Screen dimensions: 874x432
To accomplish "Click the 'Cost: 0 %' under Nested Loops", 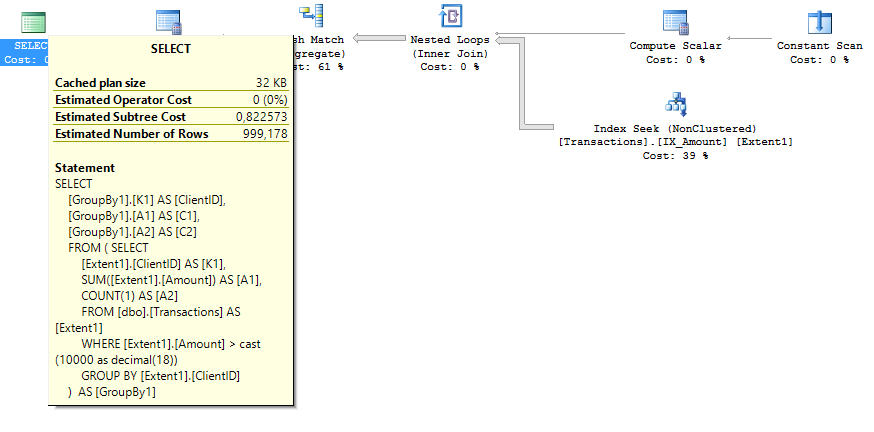I will 450,66.
